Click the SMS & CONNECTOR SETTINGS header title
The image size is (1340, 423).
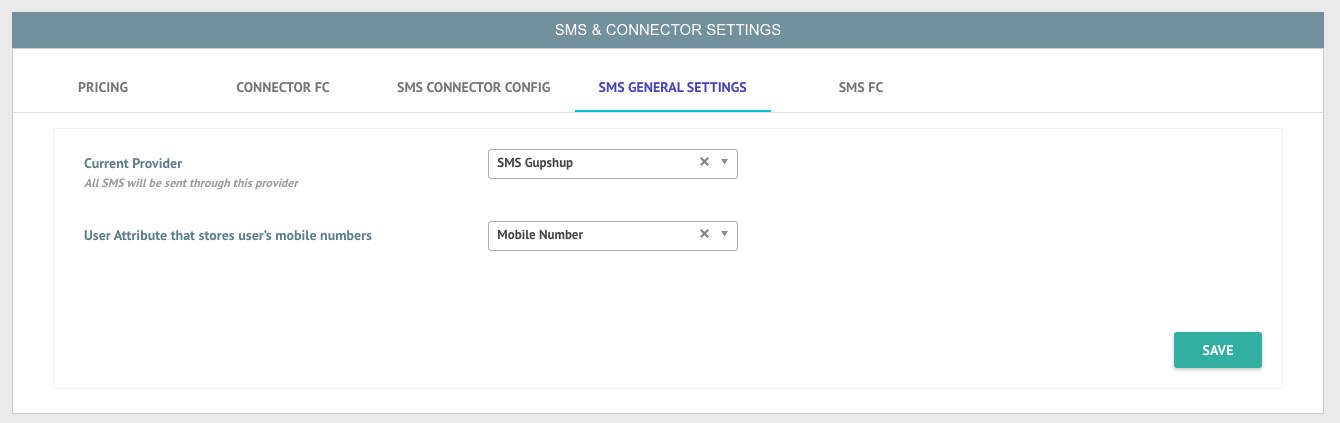[x=668, y=30]
